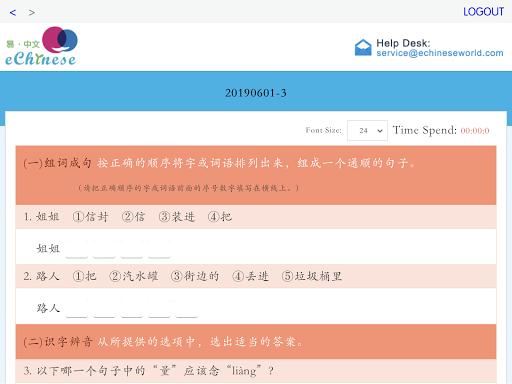512x384 pixels.
Task: Click option ③街边的 in question 2
Action: tap(195, 276)
